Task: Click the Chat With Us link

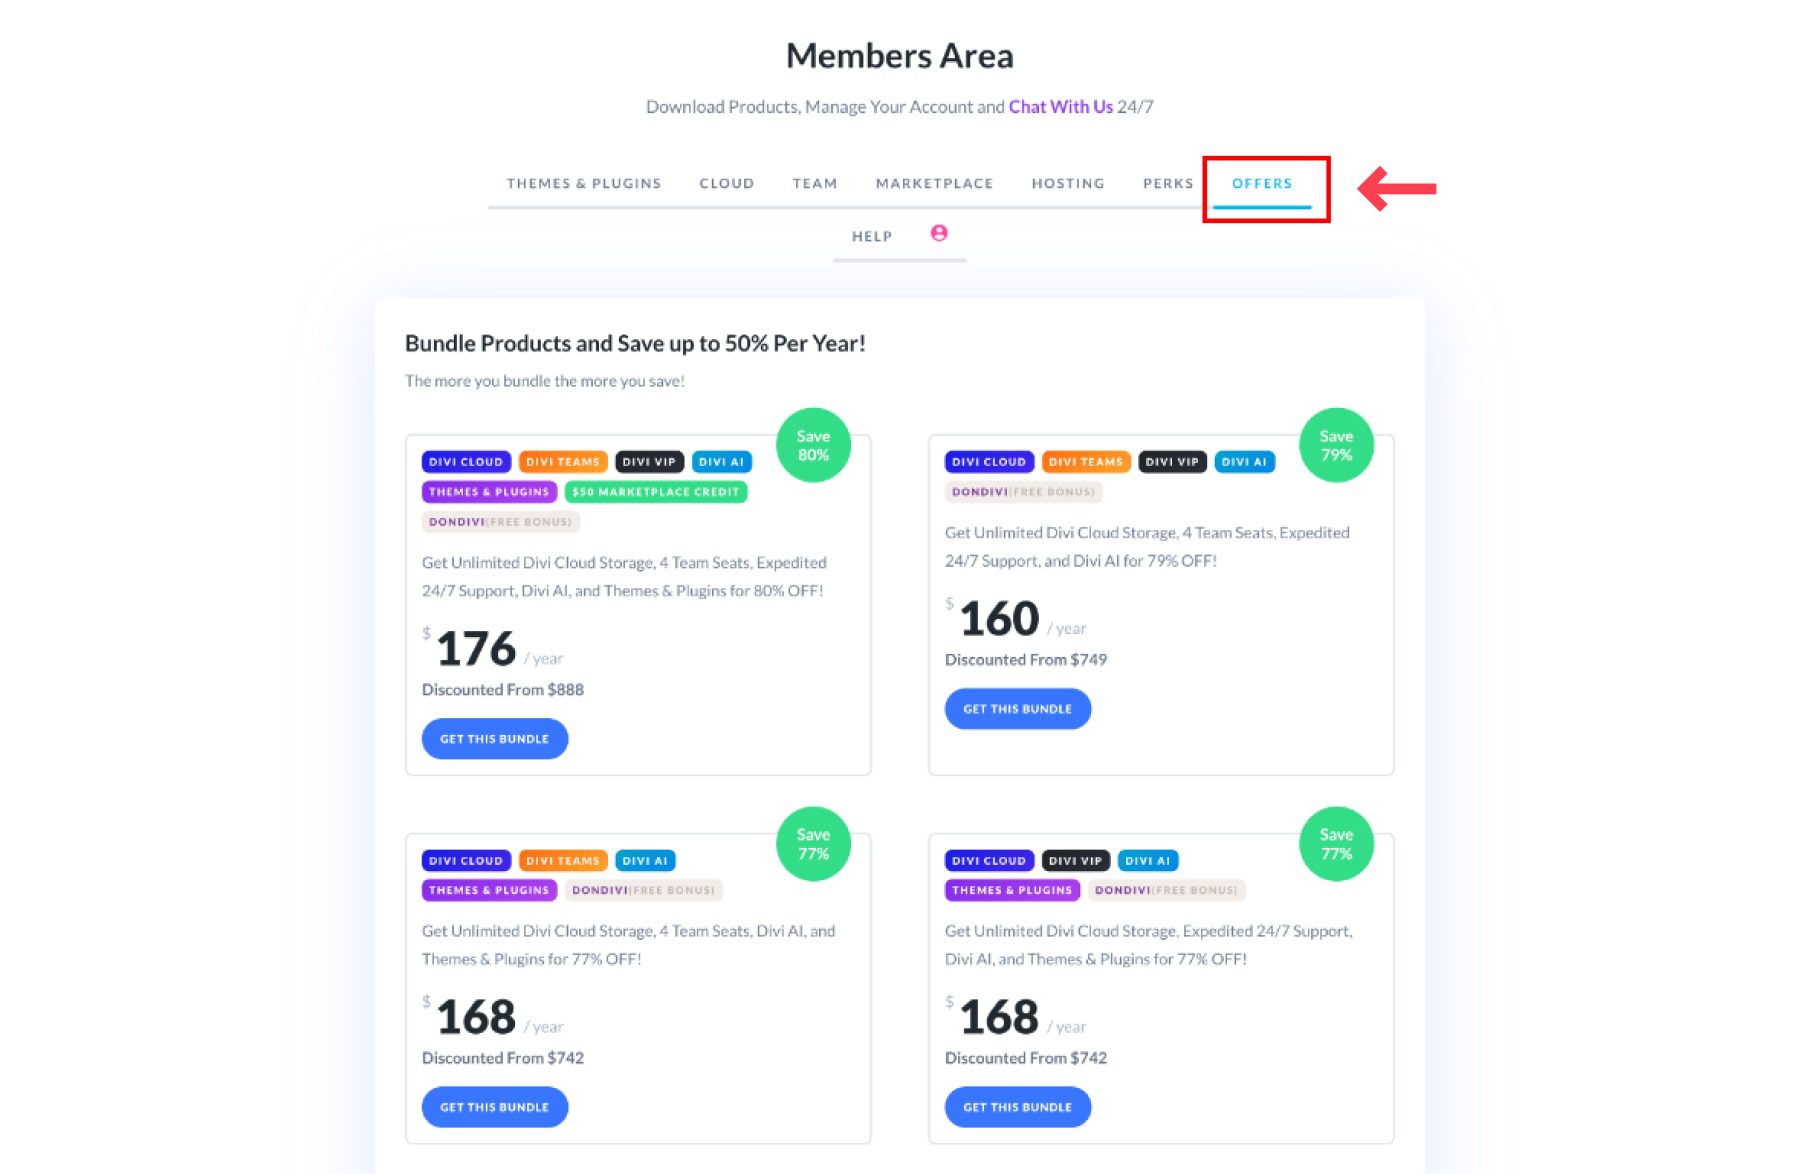Action: point(1060,107)
